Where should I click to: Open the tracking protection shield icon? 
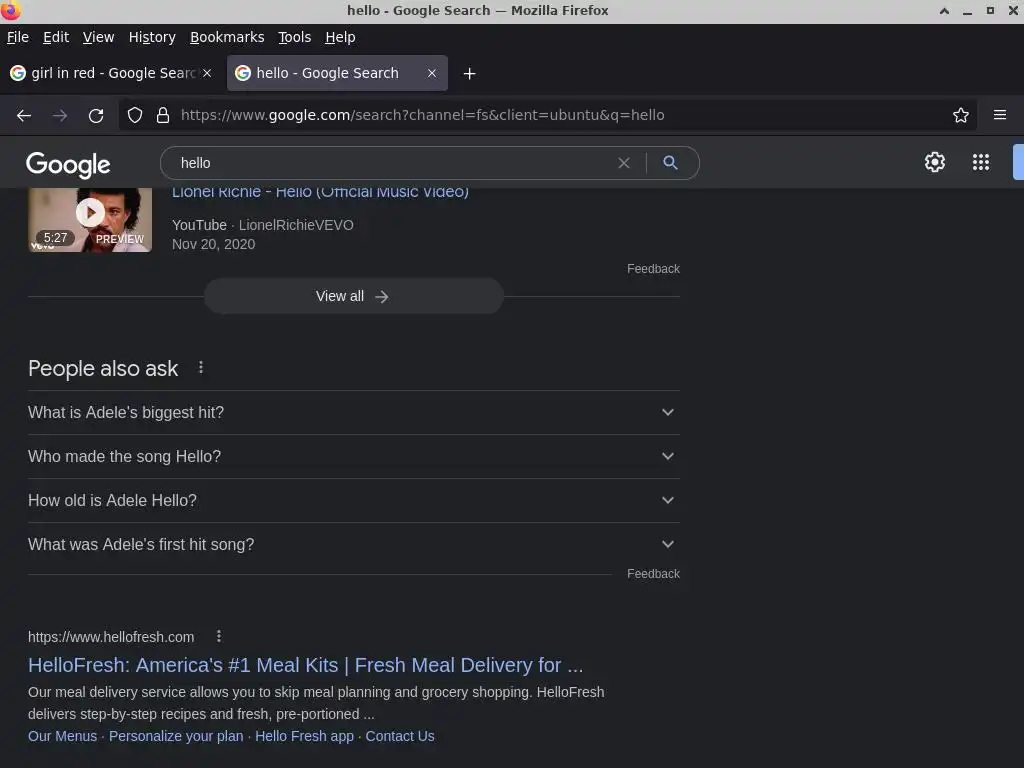click(x=135, y=116)
